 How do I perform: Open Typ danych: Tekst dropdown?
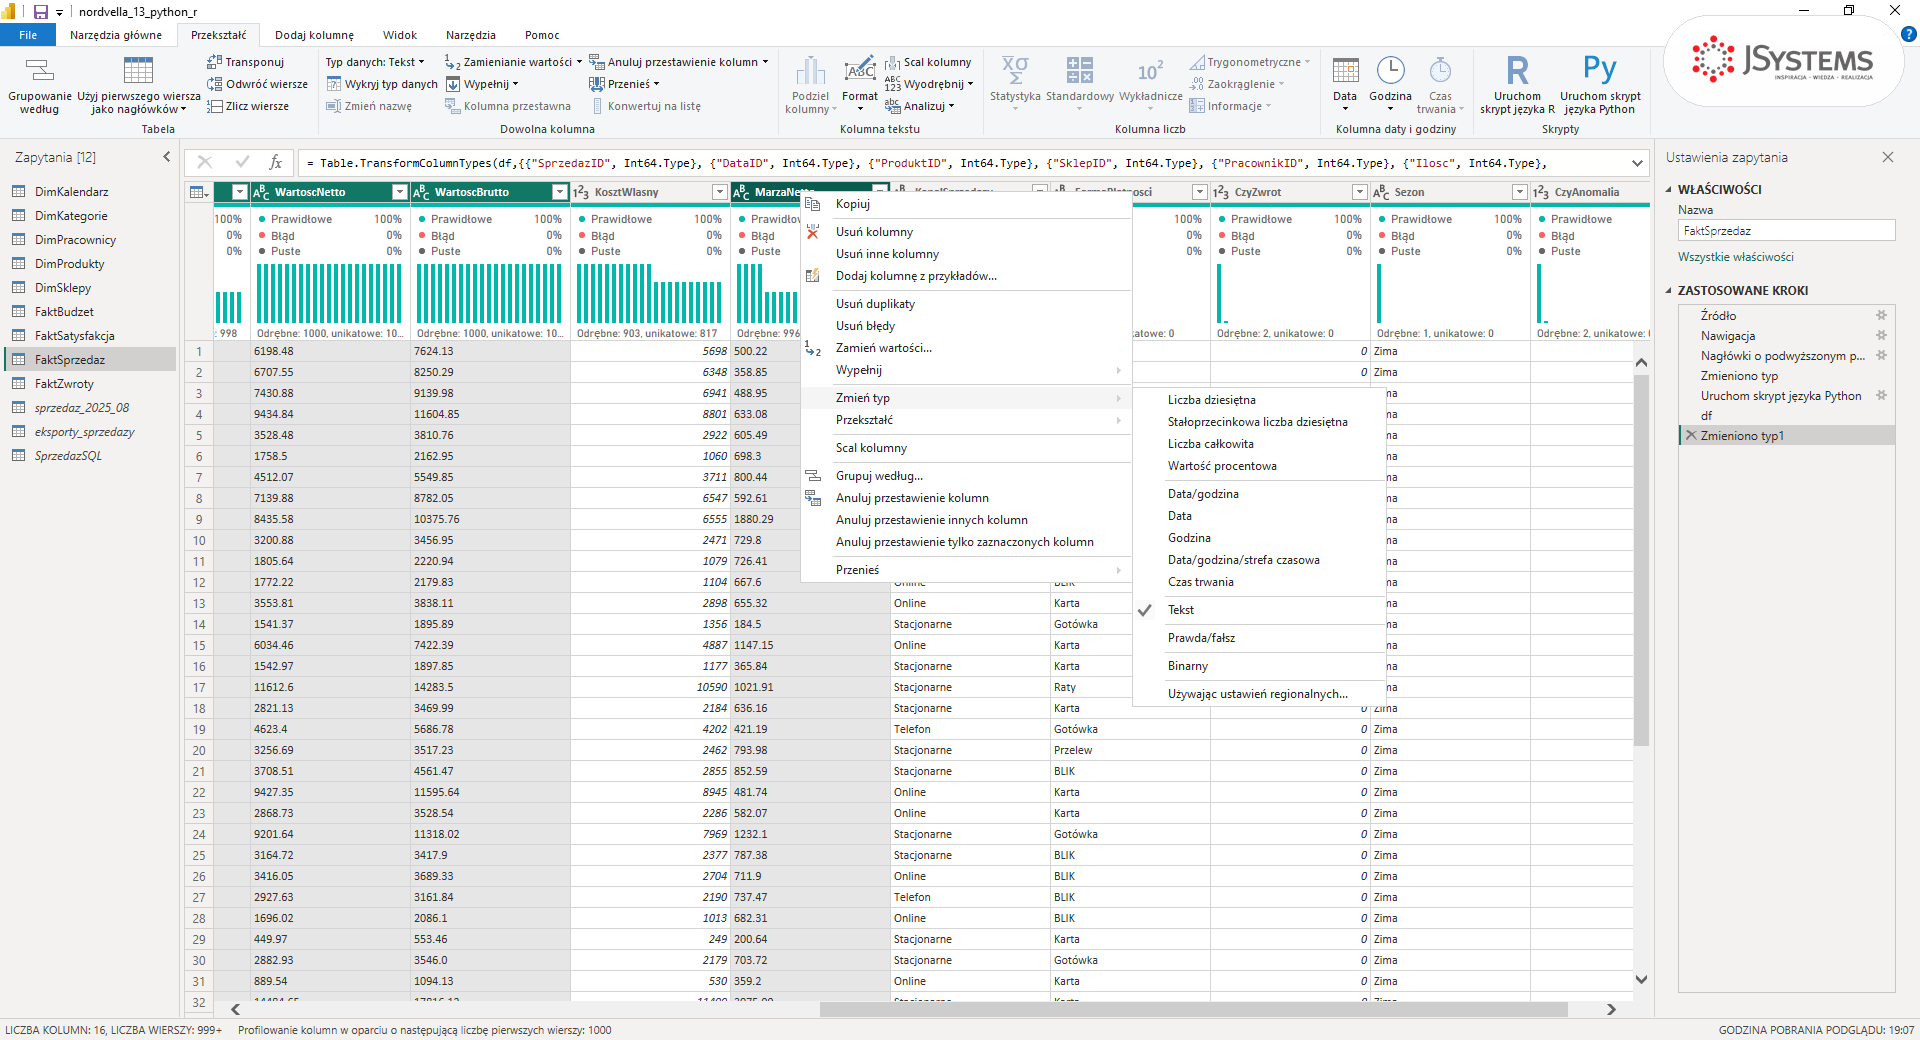(375, 62)
